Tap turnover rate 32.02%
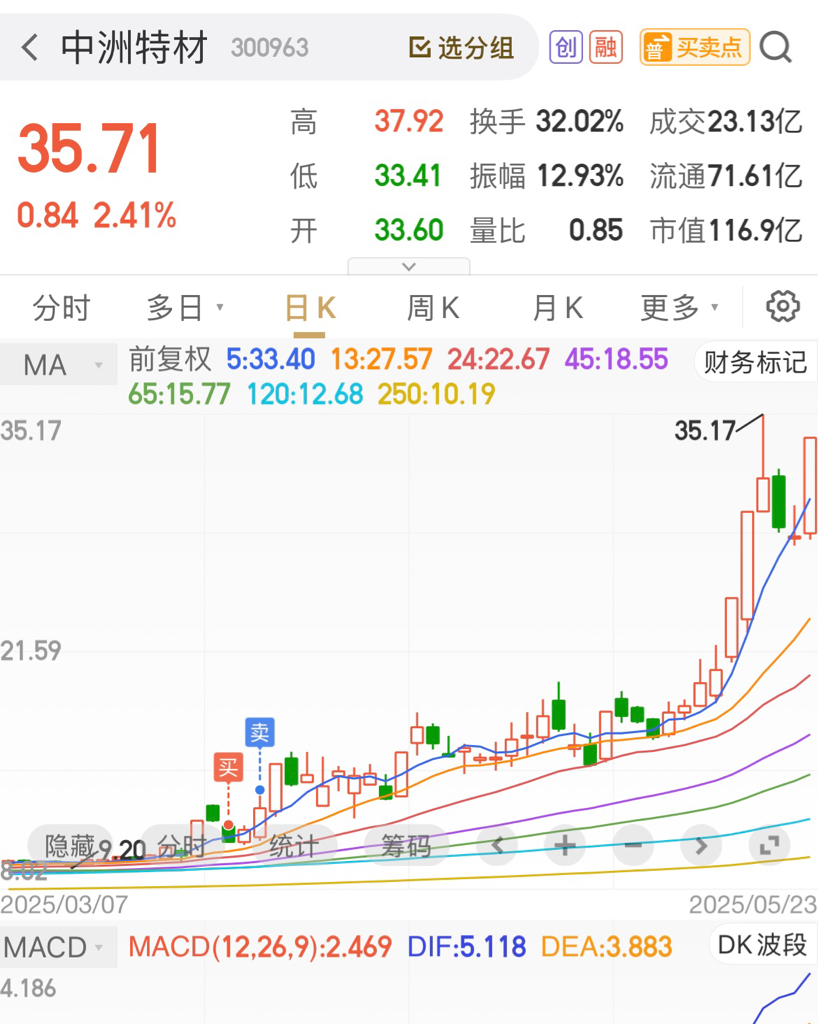Screen dimensions: 818x1024 point(580,121)
